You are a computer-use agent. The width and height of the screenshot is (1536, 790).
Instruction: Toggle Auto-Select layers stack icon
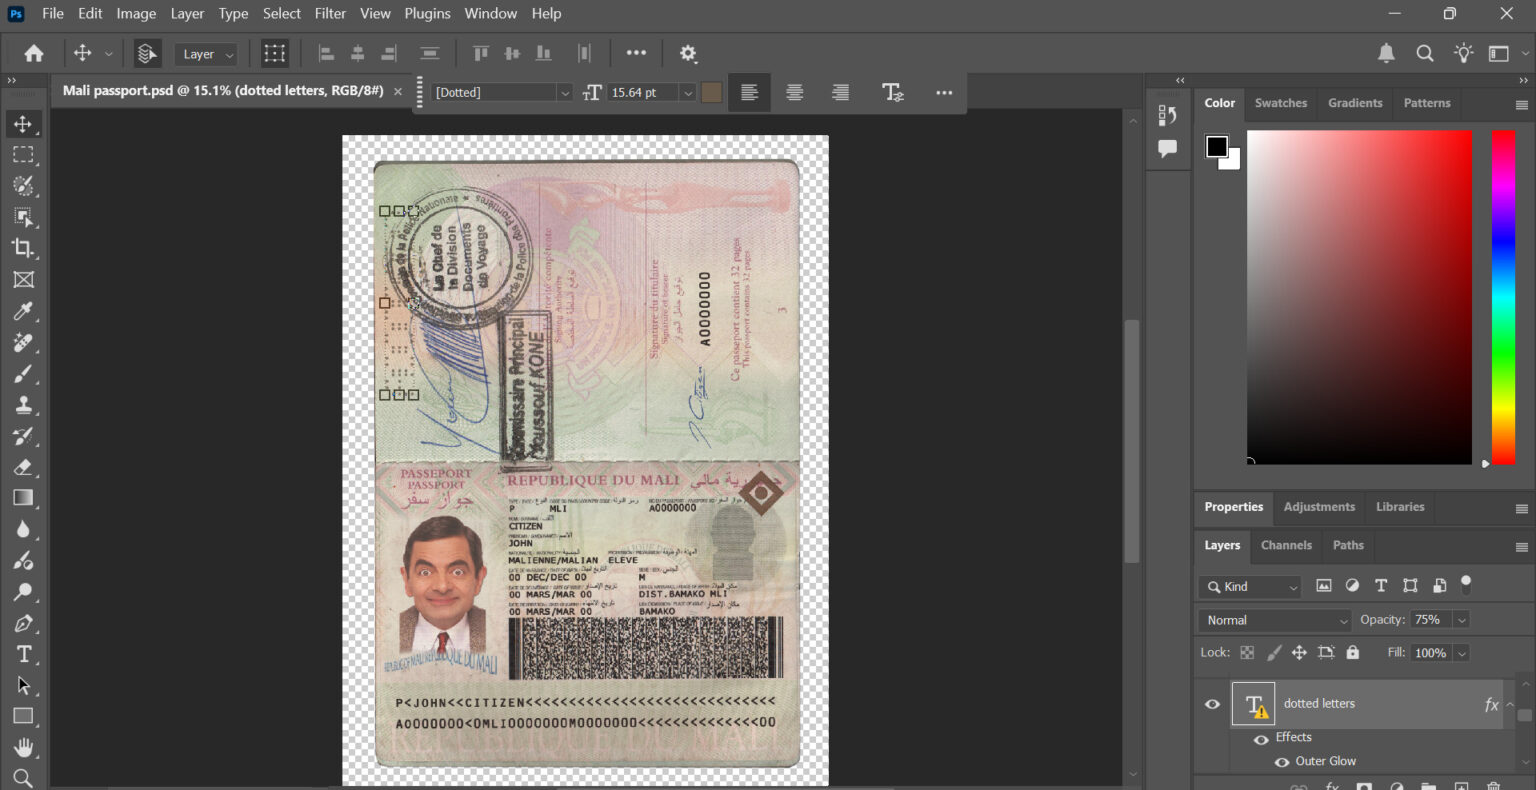point(147,54)
